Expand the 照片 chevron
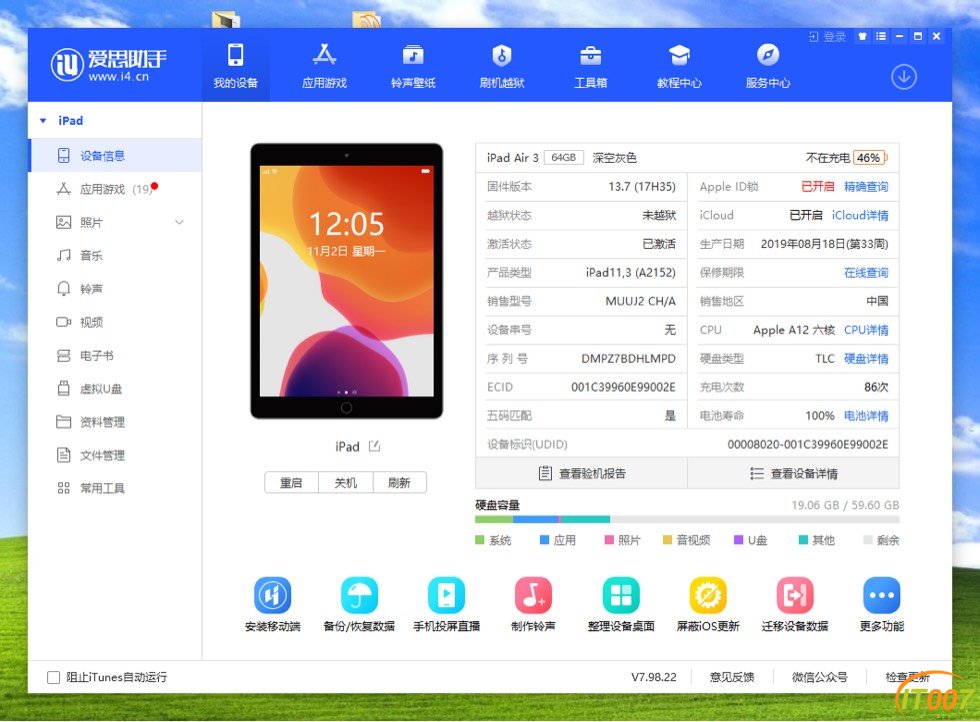The height and width of the screenshot is (722, 980). [179, 223]
